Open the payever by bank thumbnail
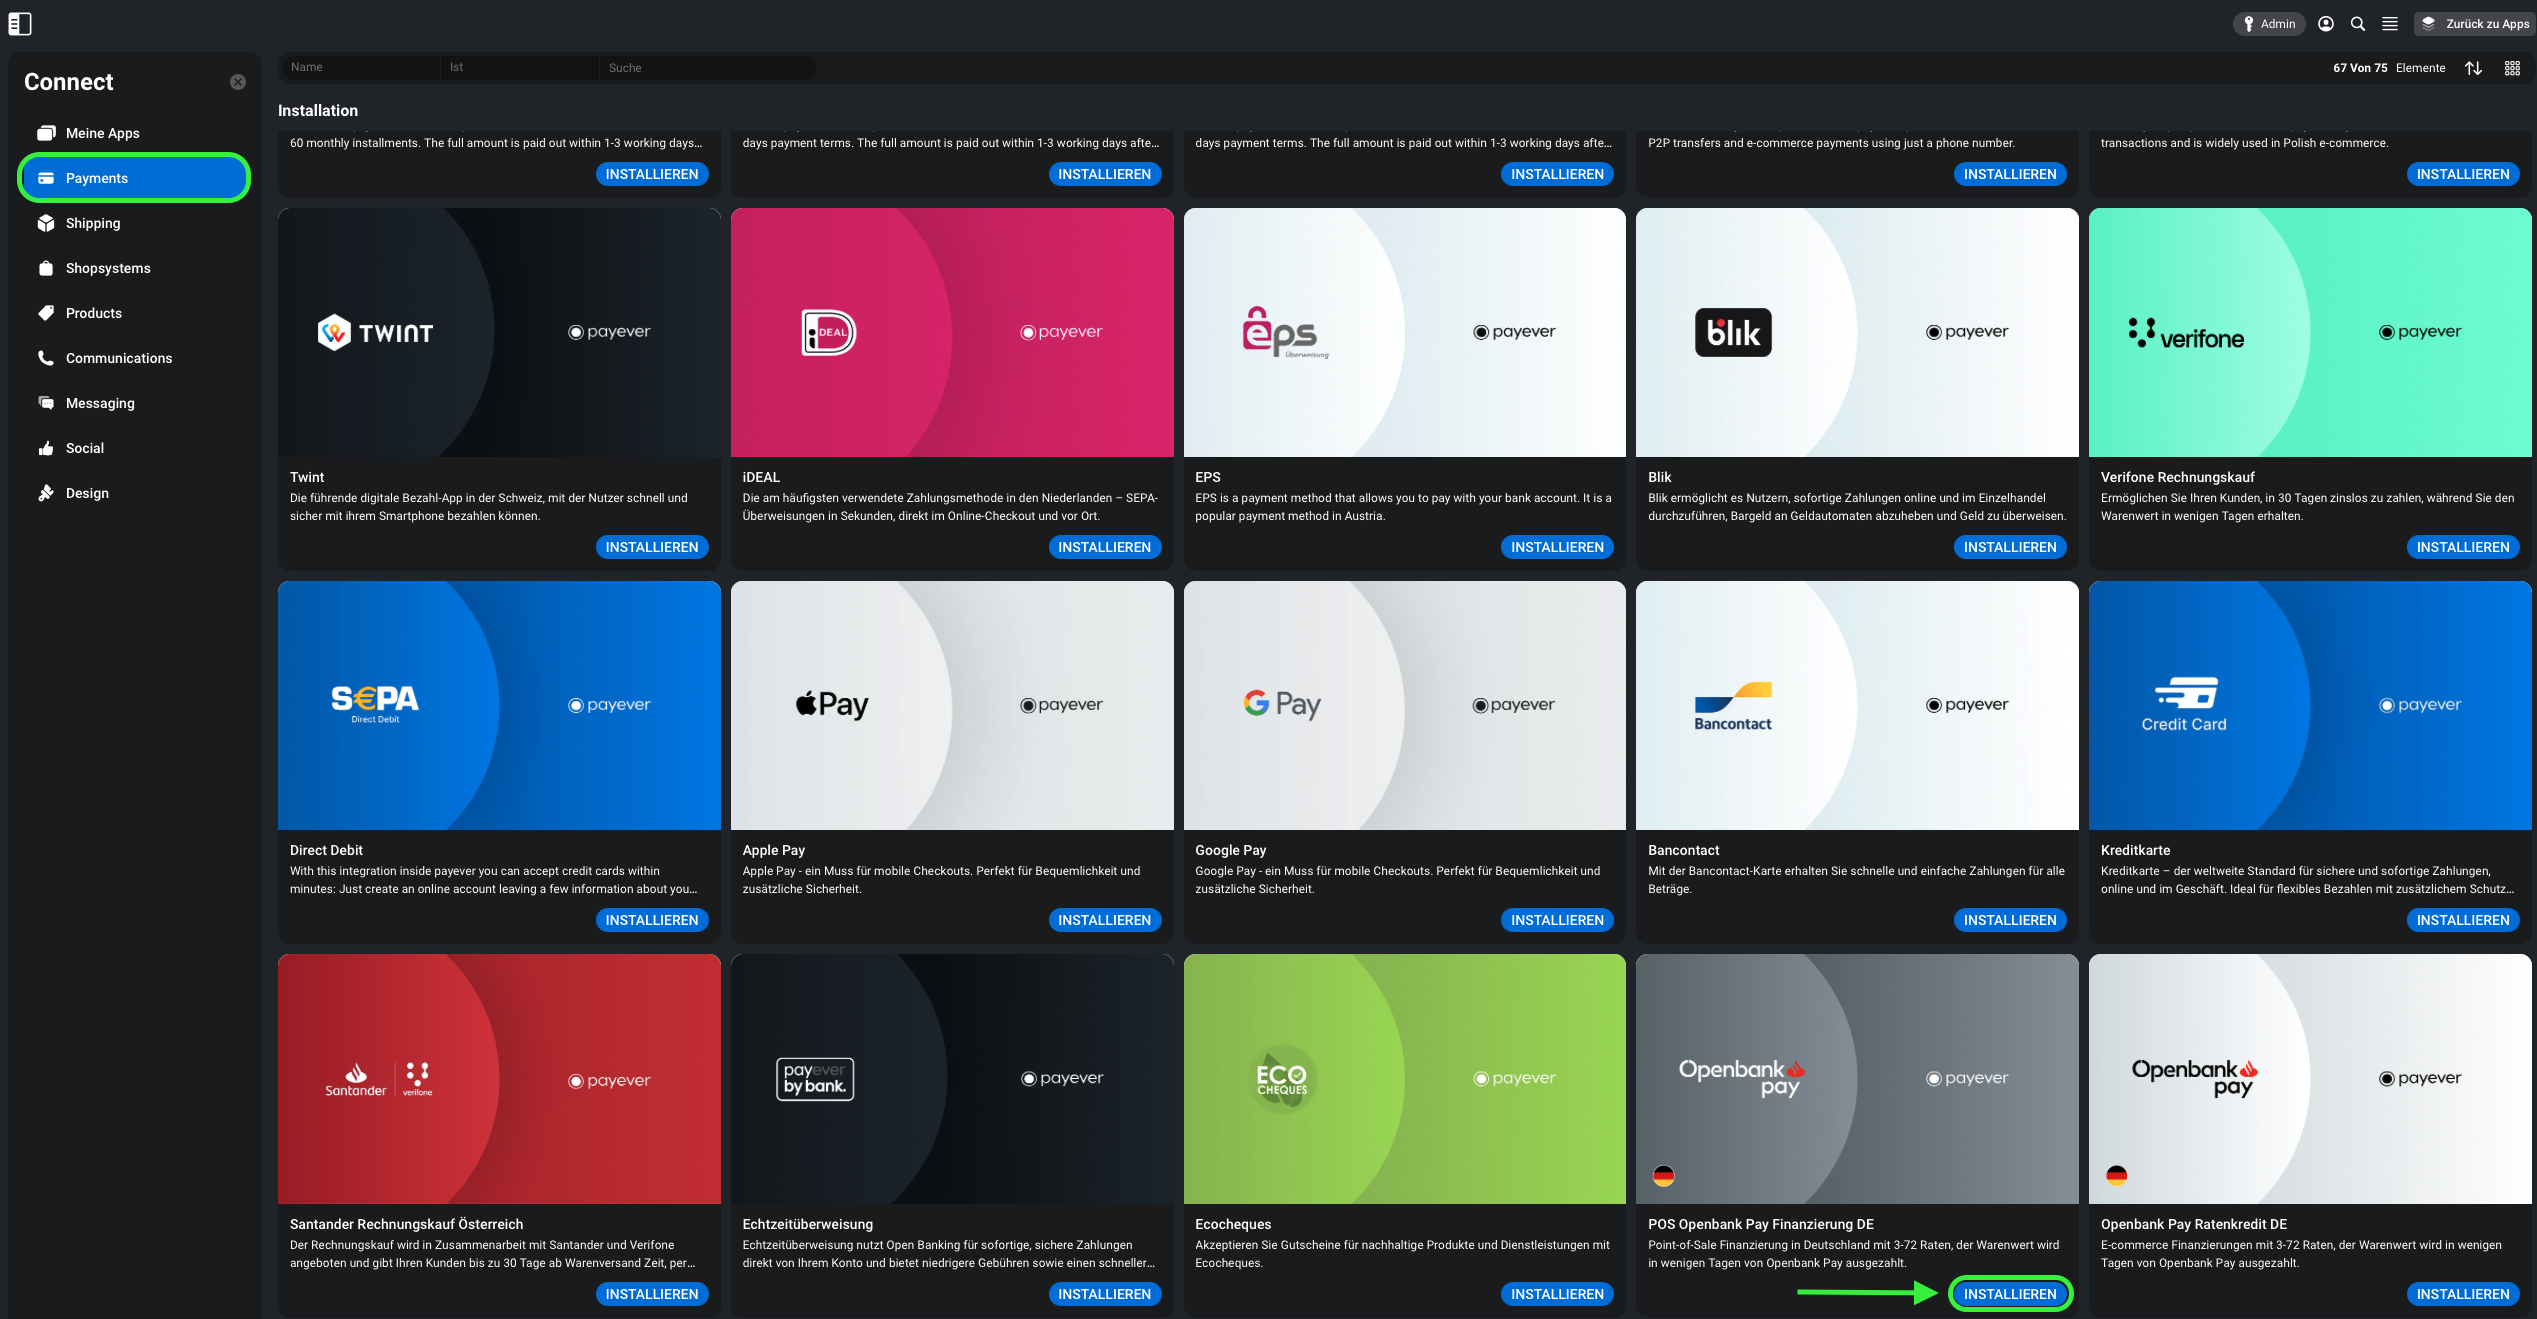Viewport: 2537px width, 1319px height. (952, 1079)
